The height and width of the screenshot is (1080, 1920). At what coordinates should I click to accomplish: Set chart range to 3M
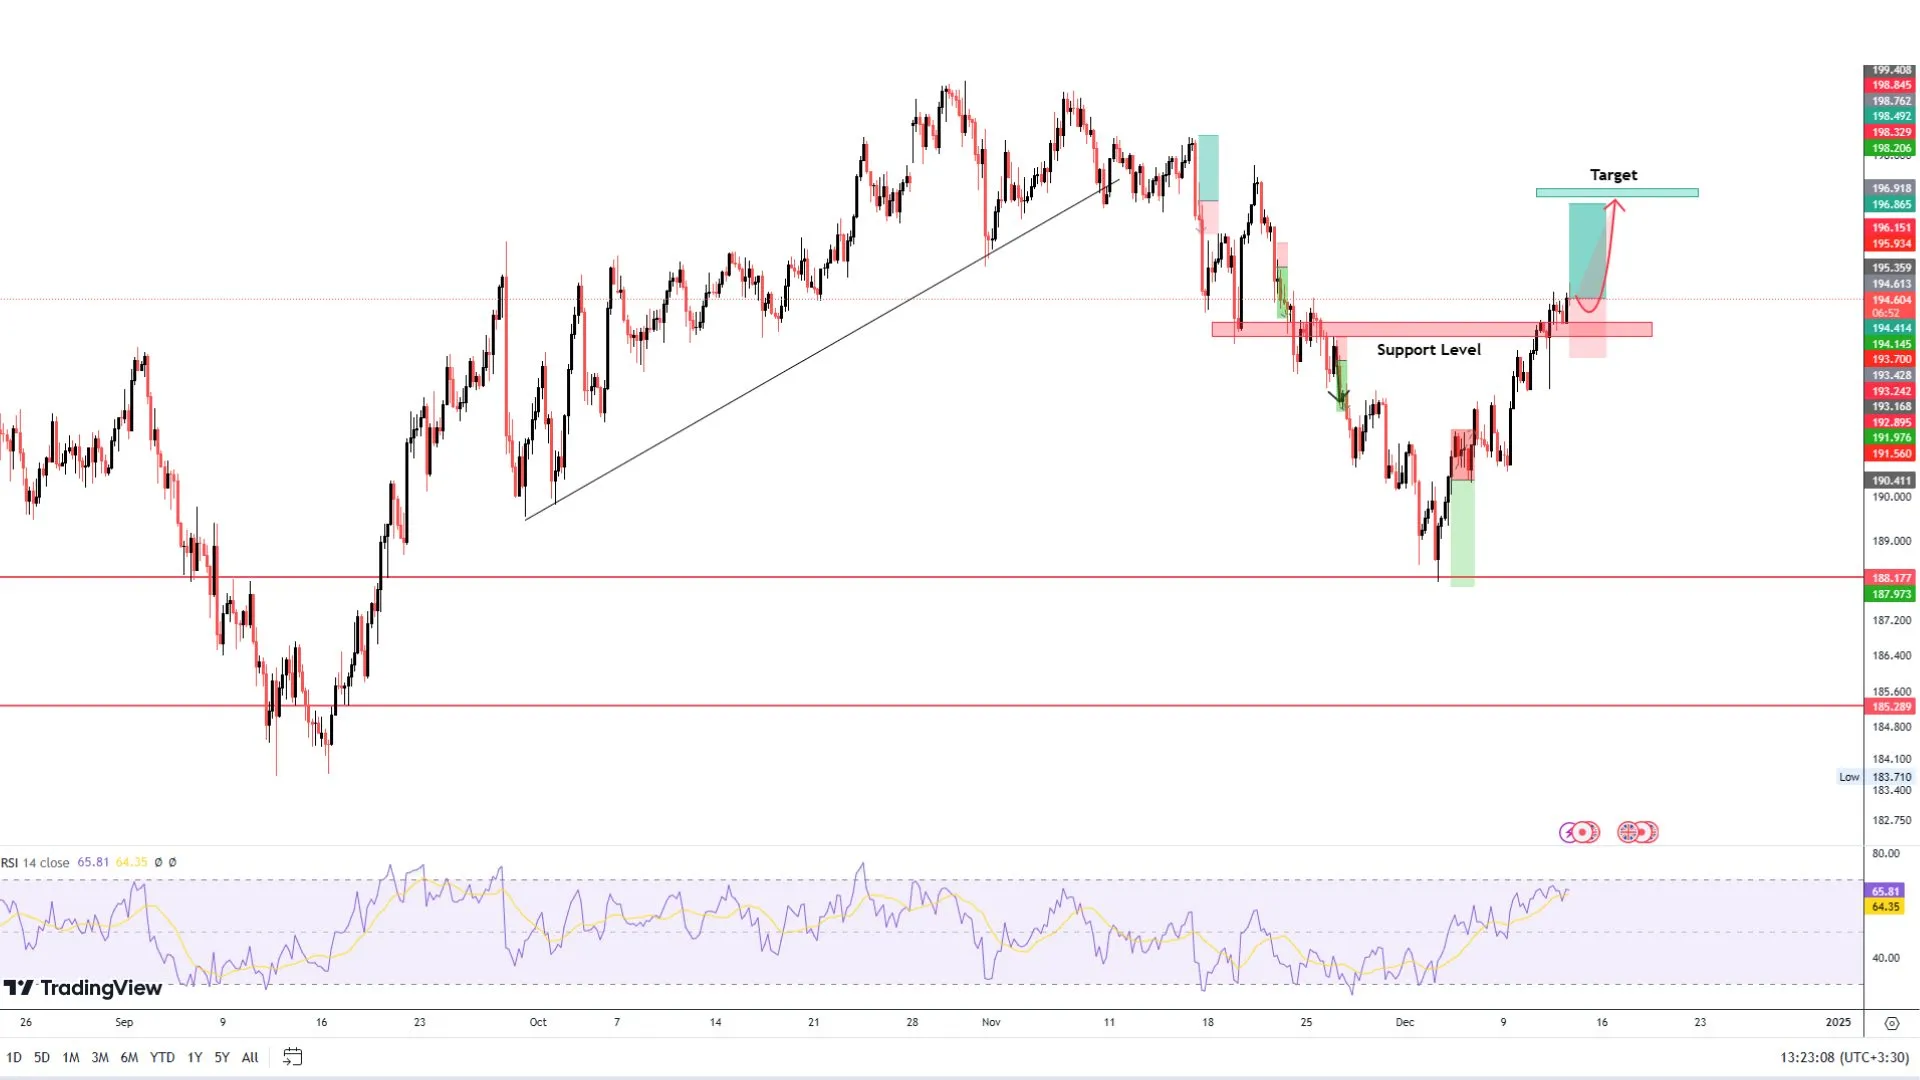coord(100,1057)
